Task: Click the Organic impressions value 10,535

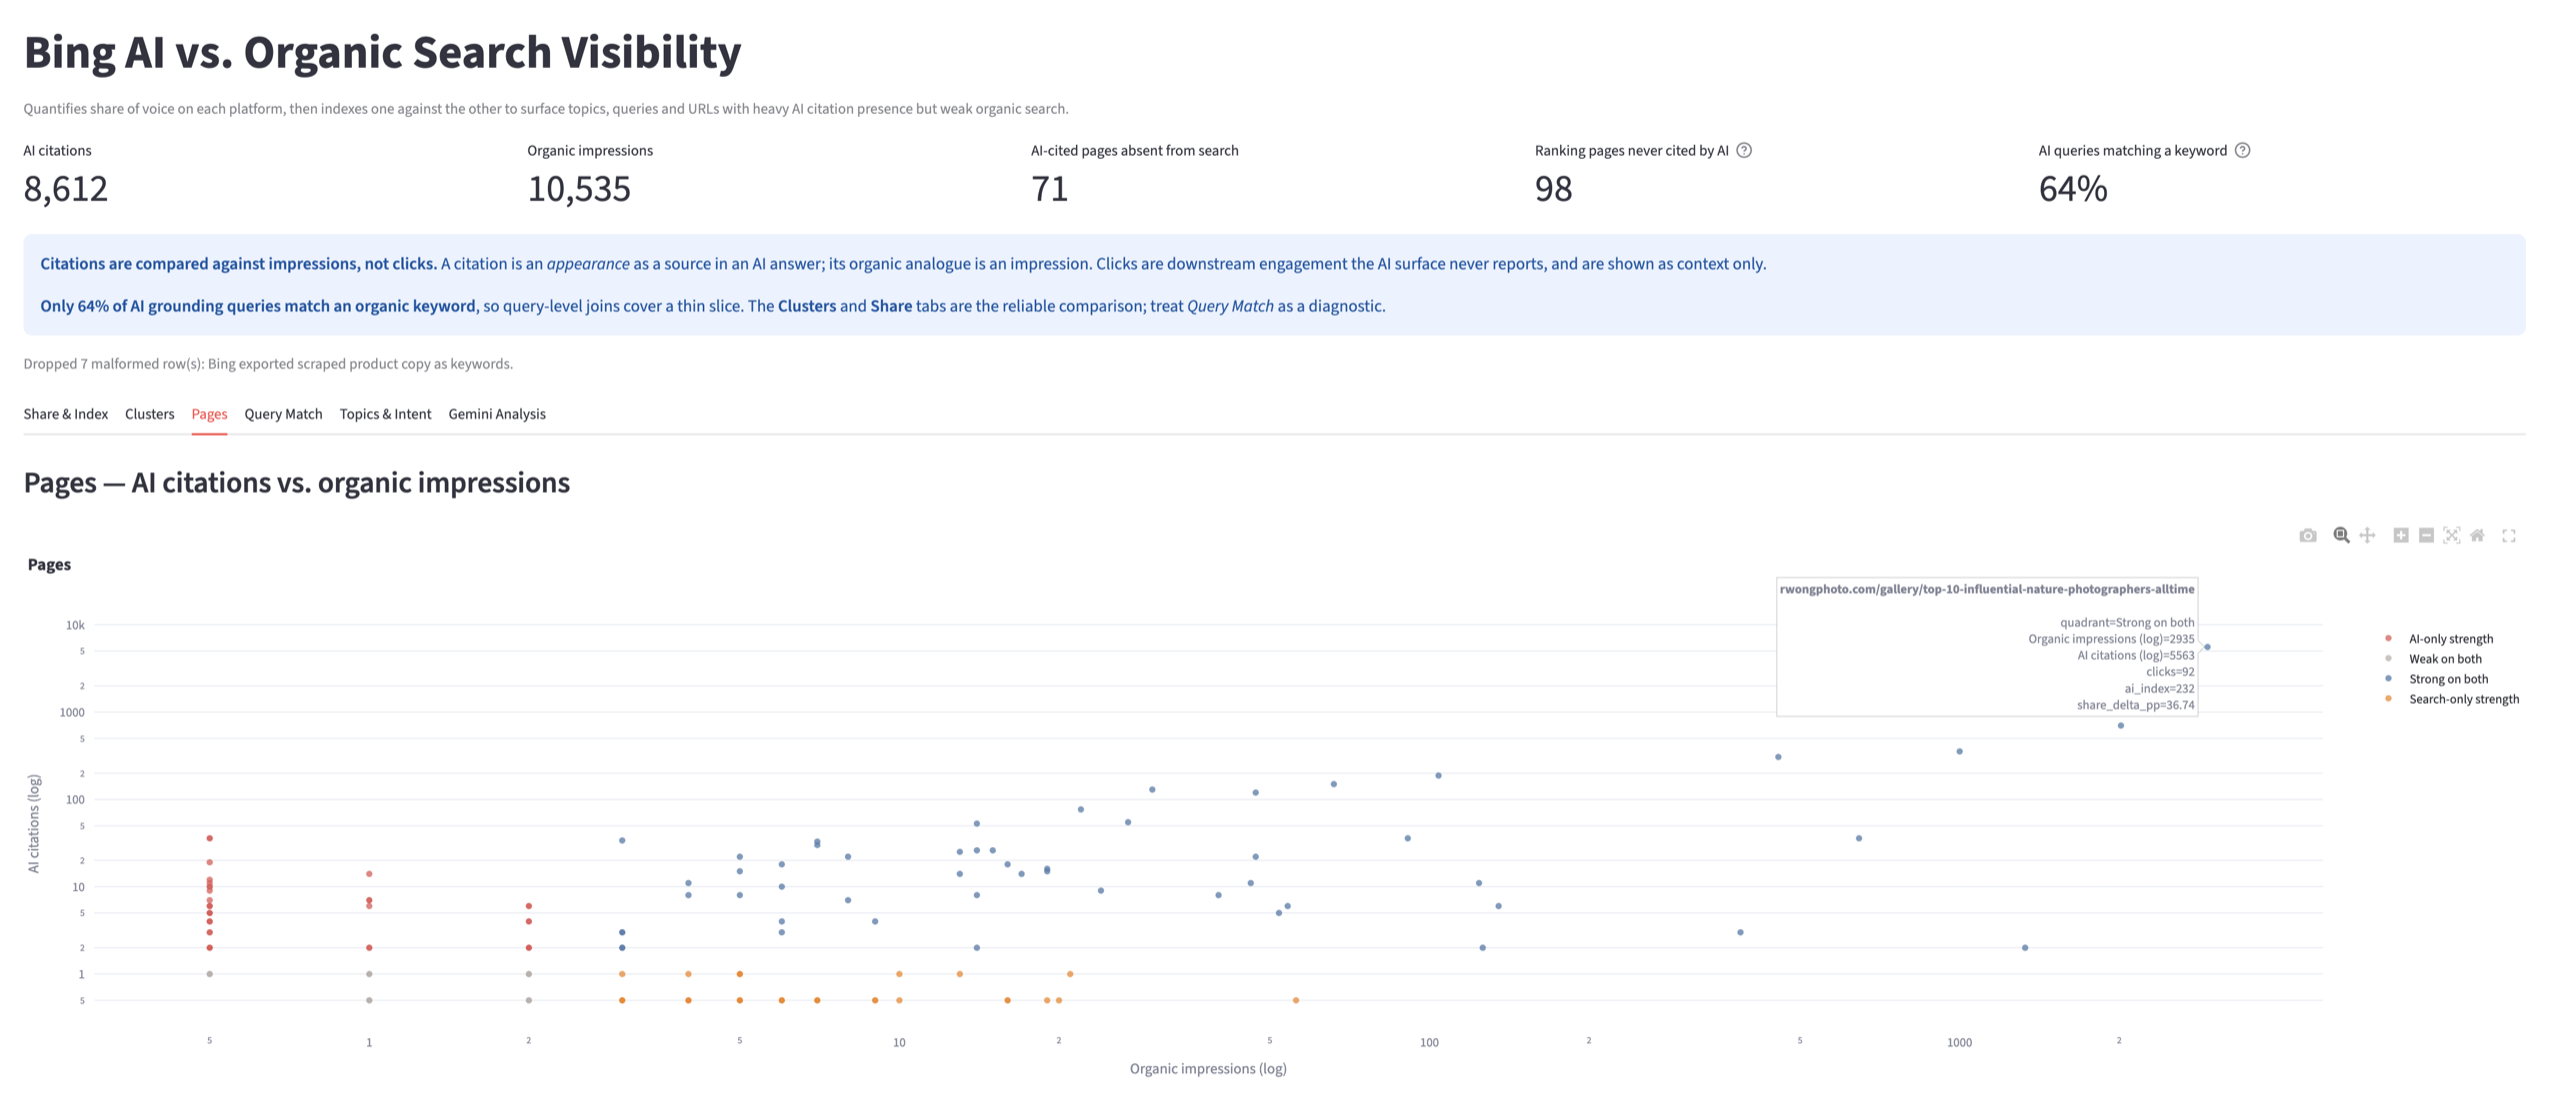Action: point(579,189)
